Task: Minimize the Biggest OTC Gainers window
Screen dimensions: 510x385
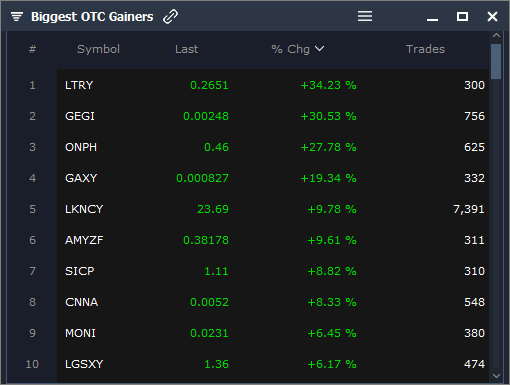Action: (432, 20)
